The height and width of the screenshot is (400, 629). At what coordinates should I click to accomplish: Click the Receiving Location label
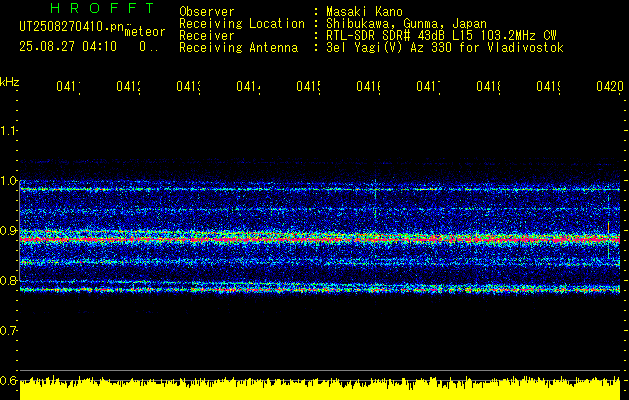(242, 24)
